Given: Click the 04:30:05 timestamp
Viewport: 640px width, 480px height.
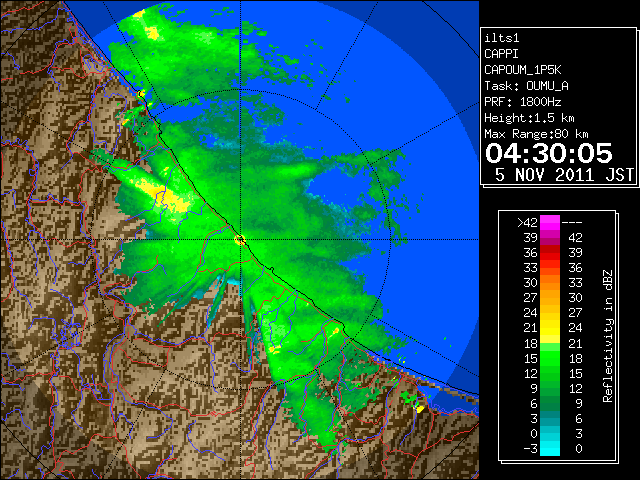Looking at the screenshot, I should [x=549, y=153].
